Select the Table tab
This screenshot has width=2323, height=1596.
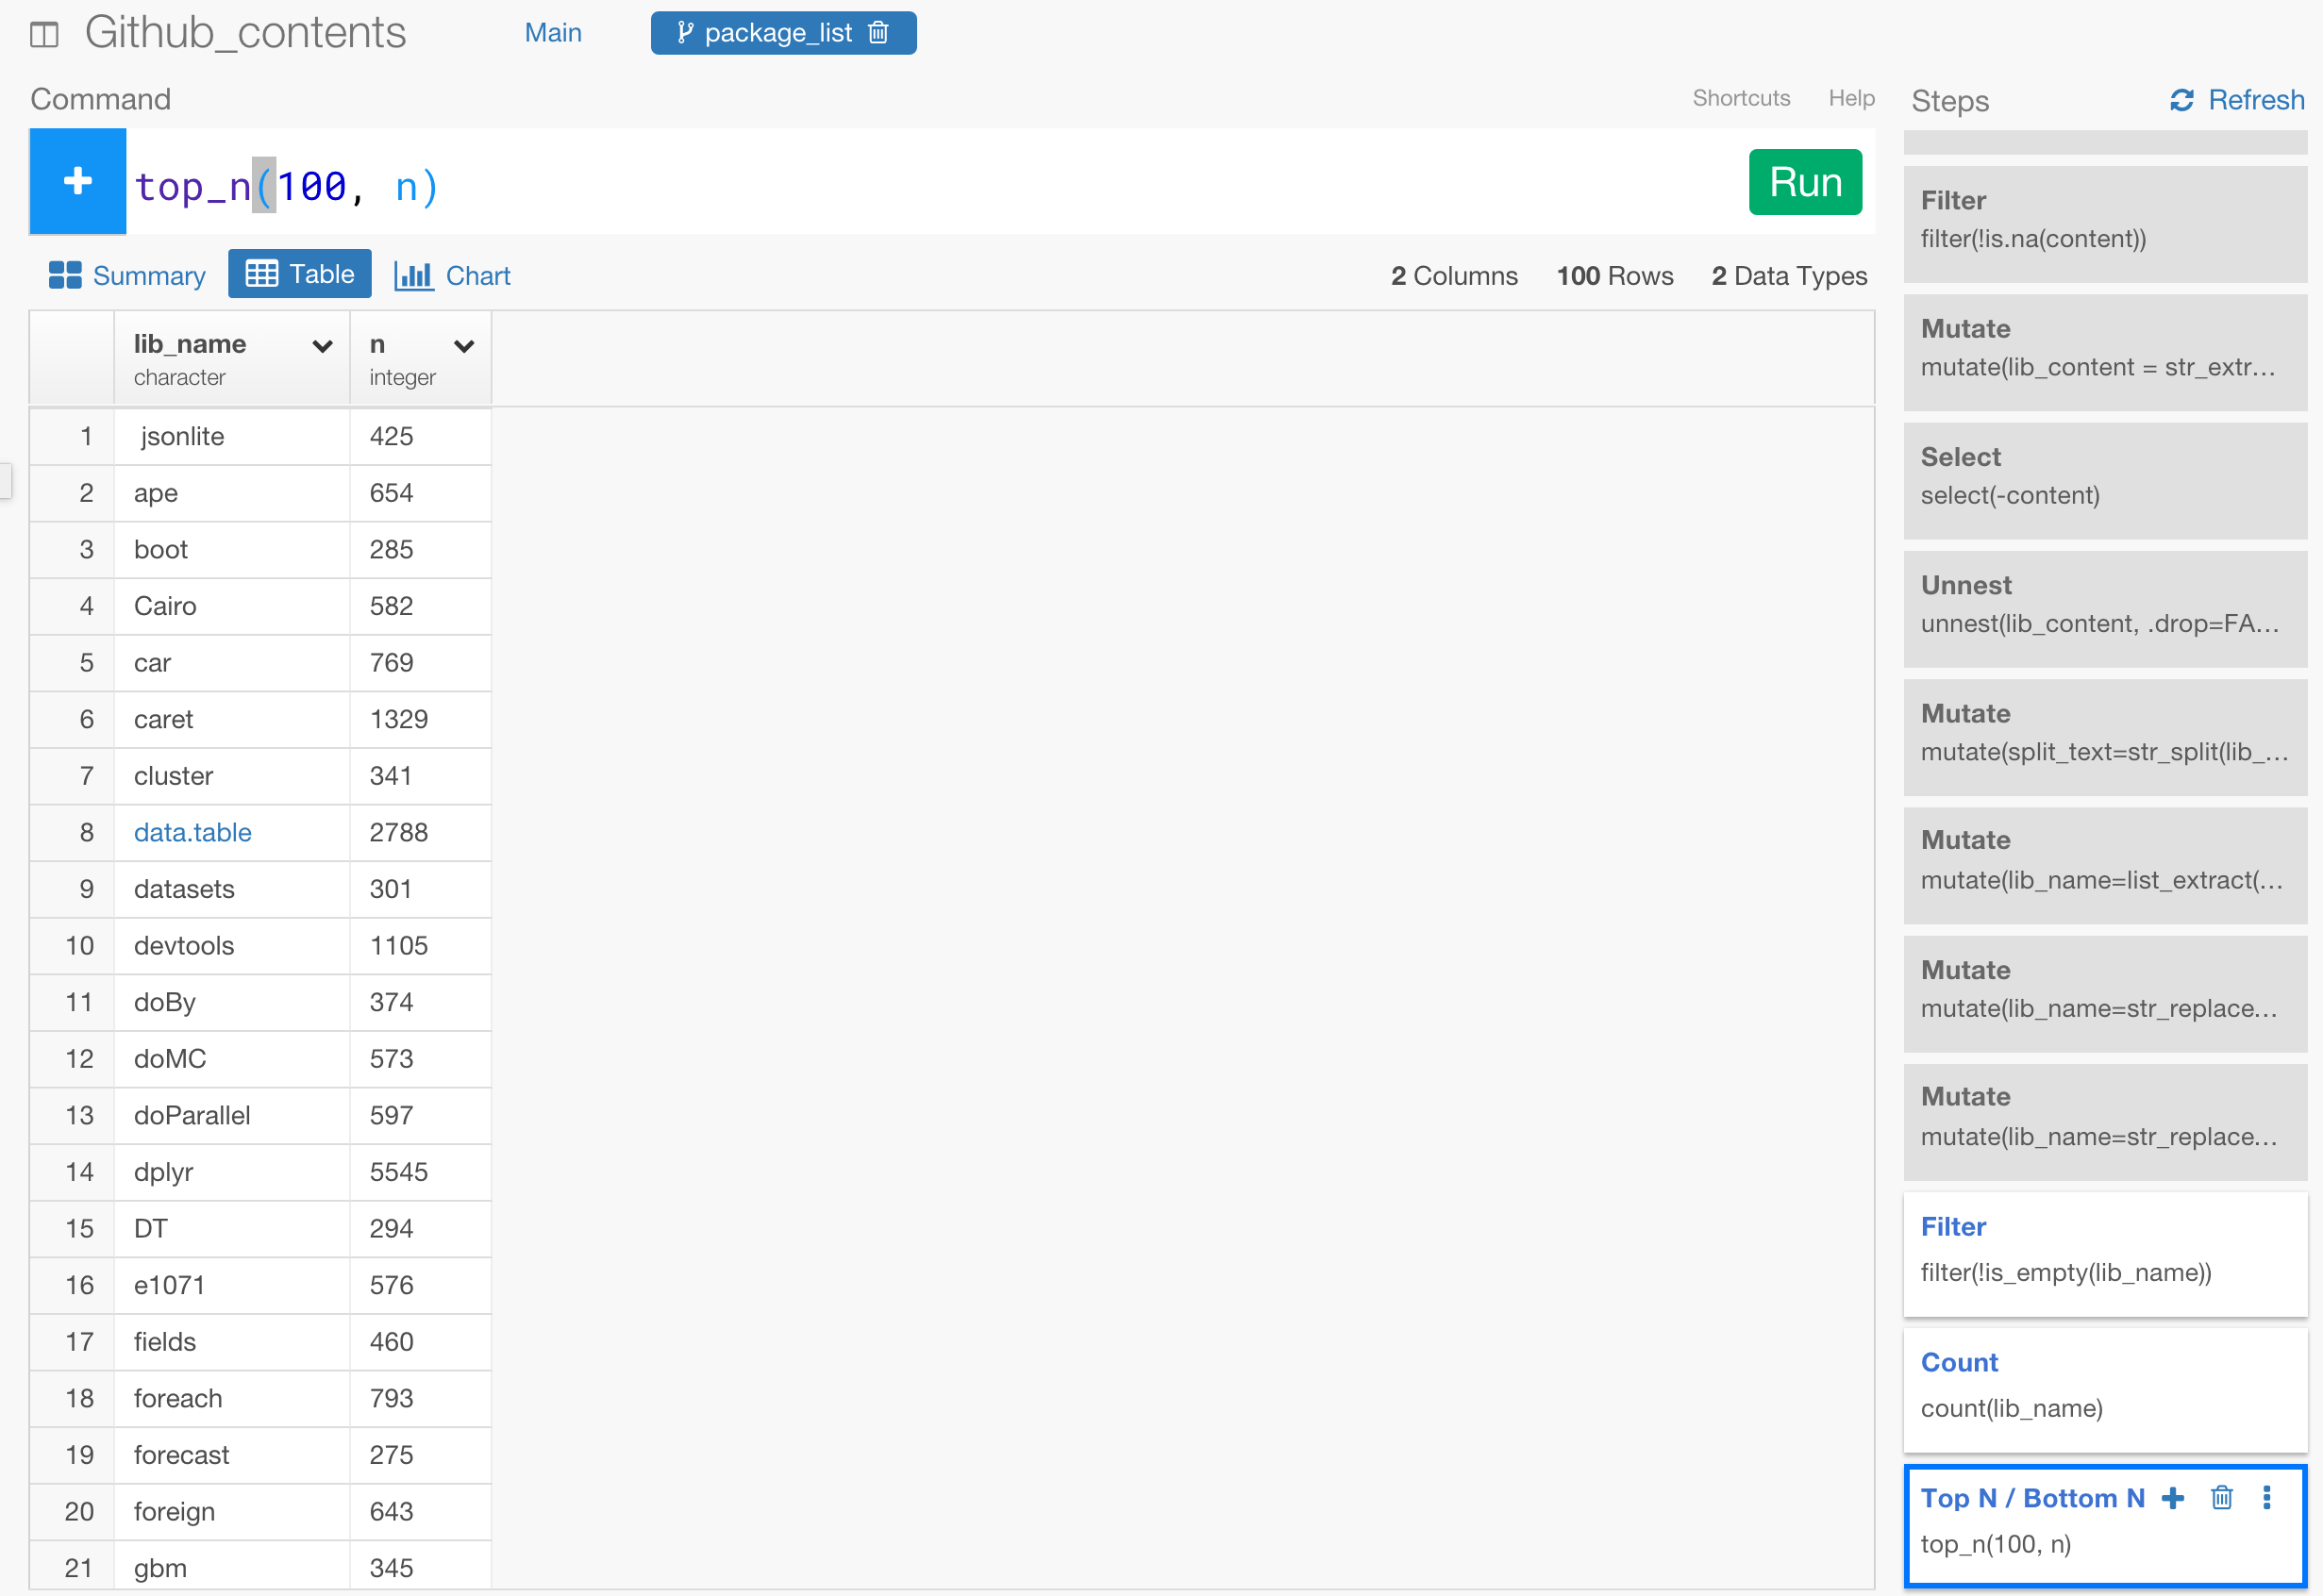click(x=299, y=273)
